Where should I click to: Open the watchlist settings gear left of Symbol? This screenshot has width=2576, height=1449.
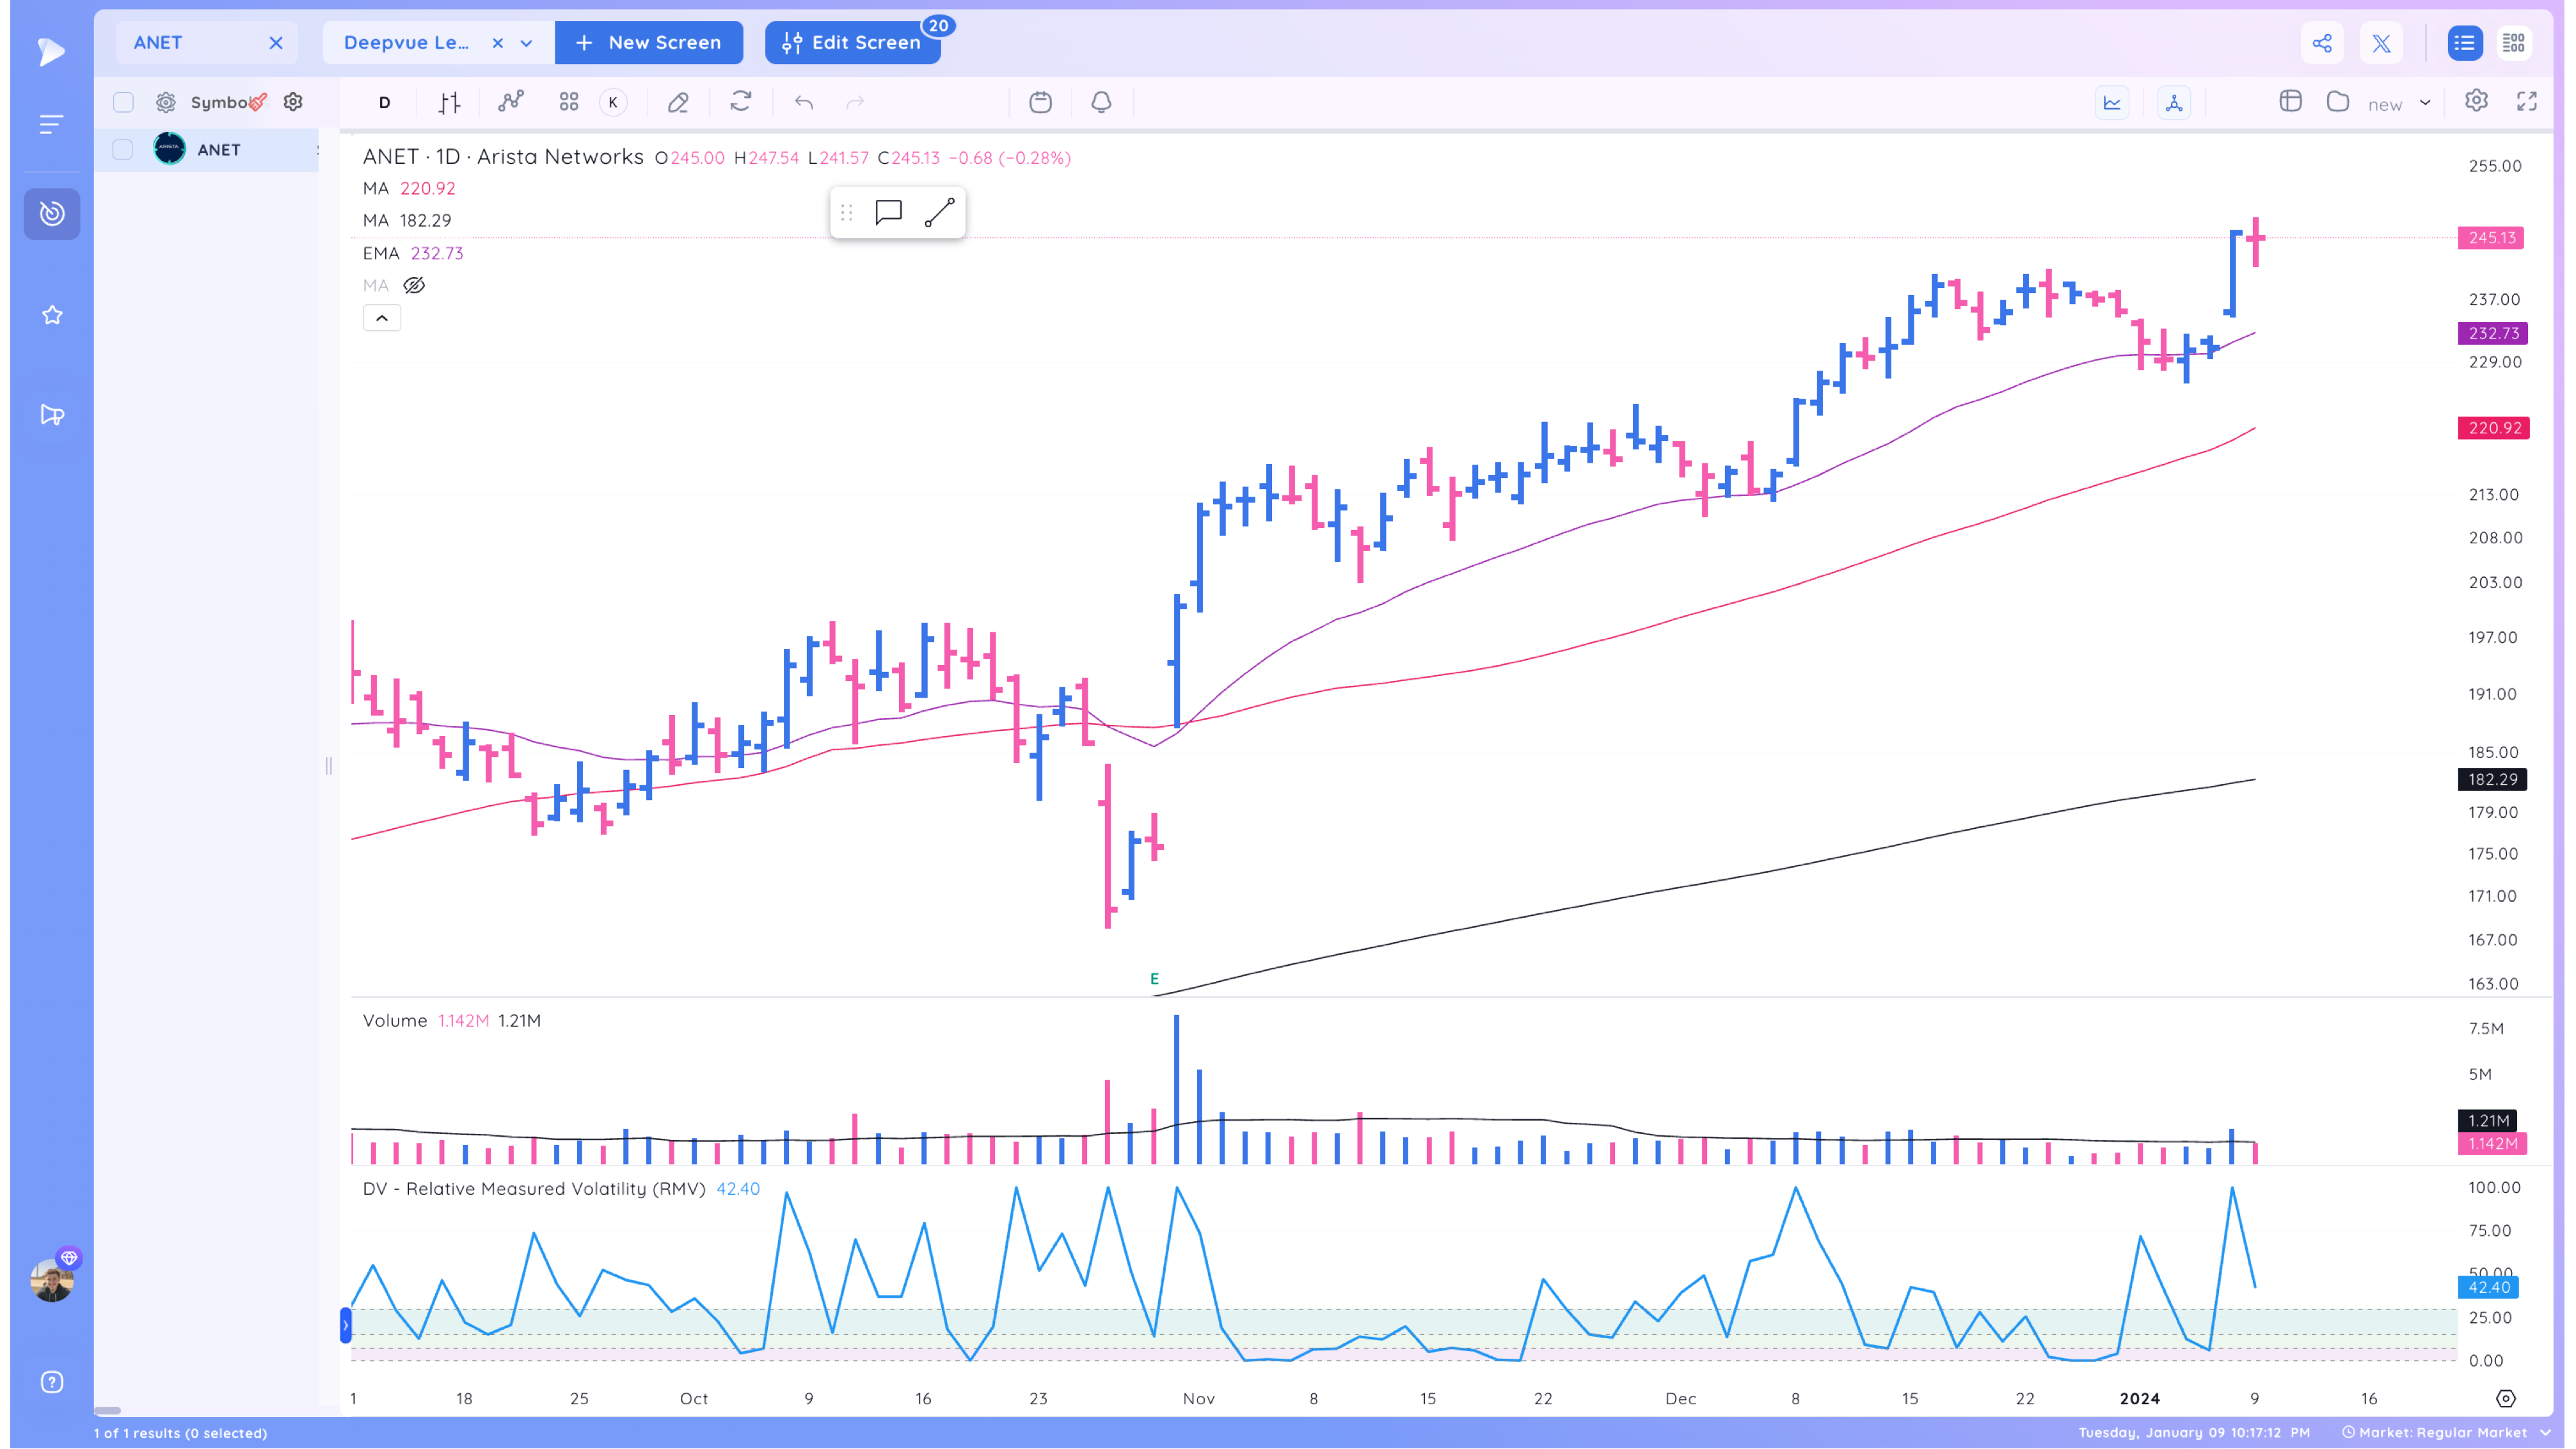point(166,102)
